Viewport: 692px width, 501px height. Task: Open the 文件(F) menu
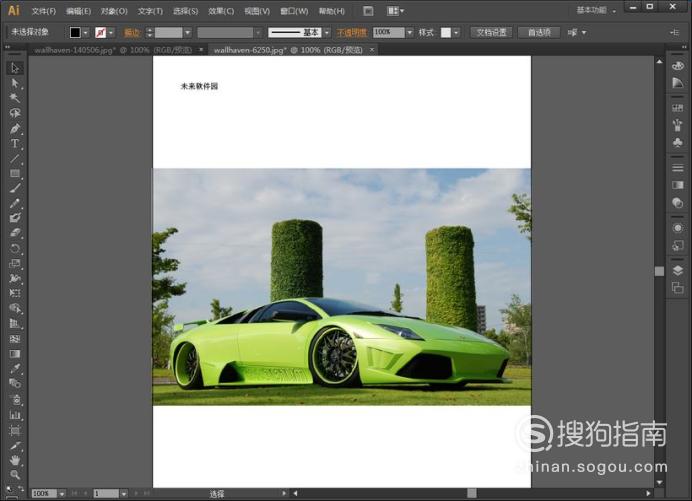click(x=44, y=11)
